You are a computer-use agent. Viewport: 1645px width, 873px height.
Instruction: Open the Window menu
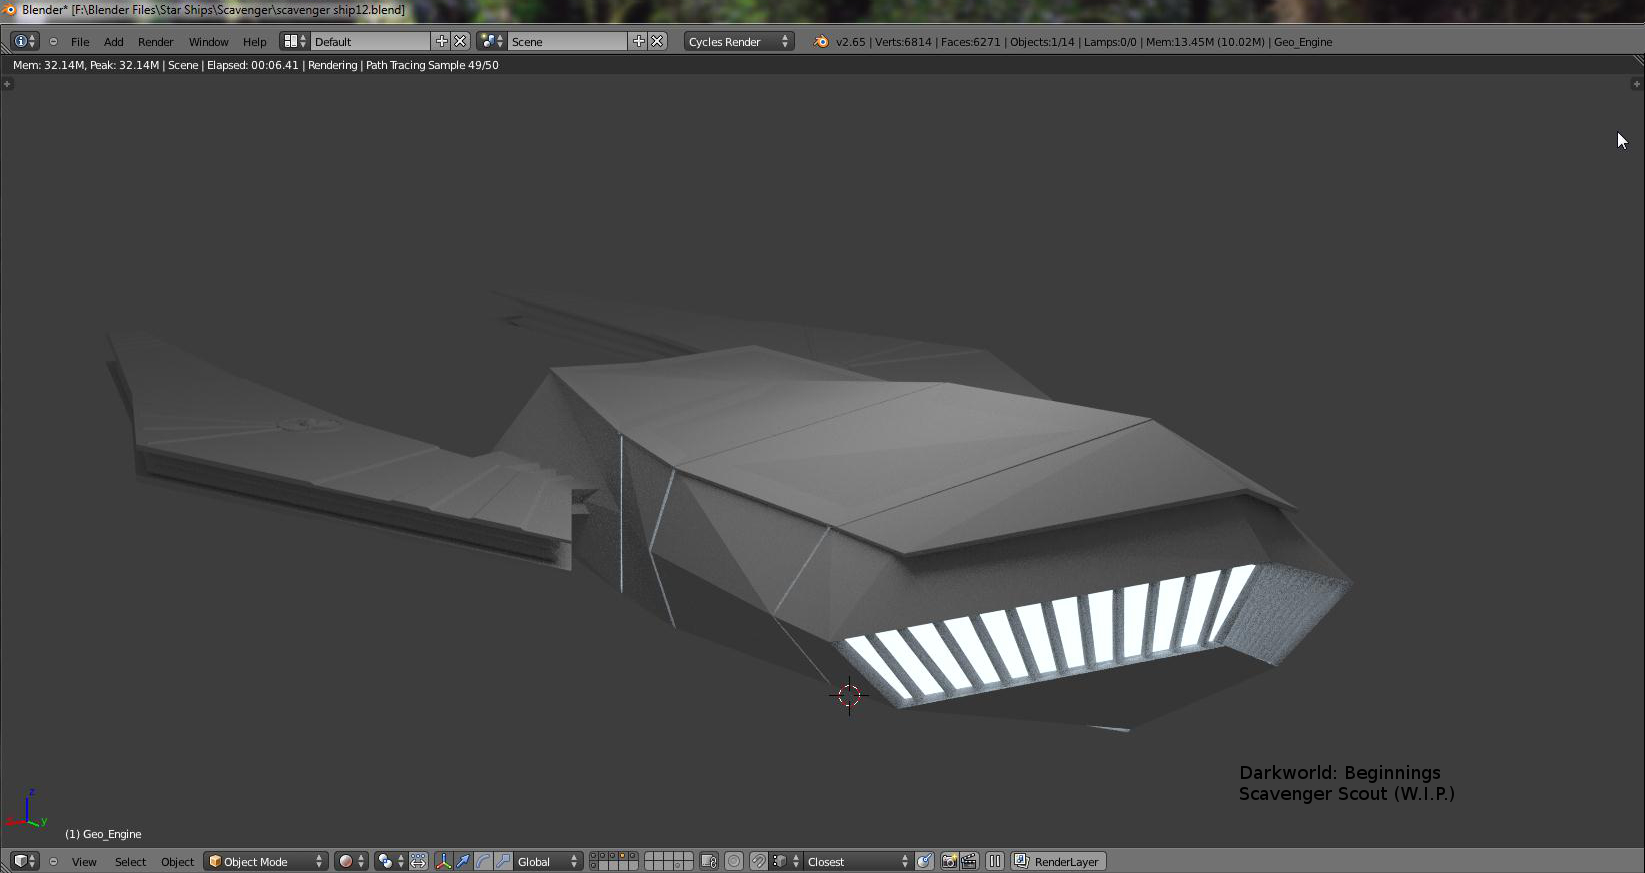[208, 42]
